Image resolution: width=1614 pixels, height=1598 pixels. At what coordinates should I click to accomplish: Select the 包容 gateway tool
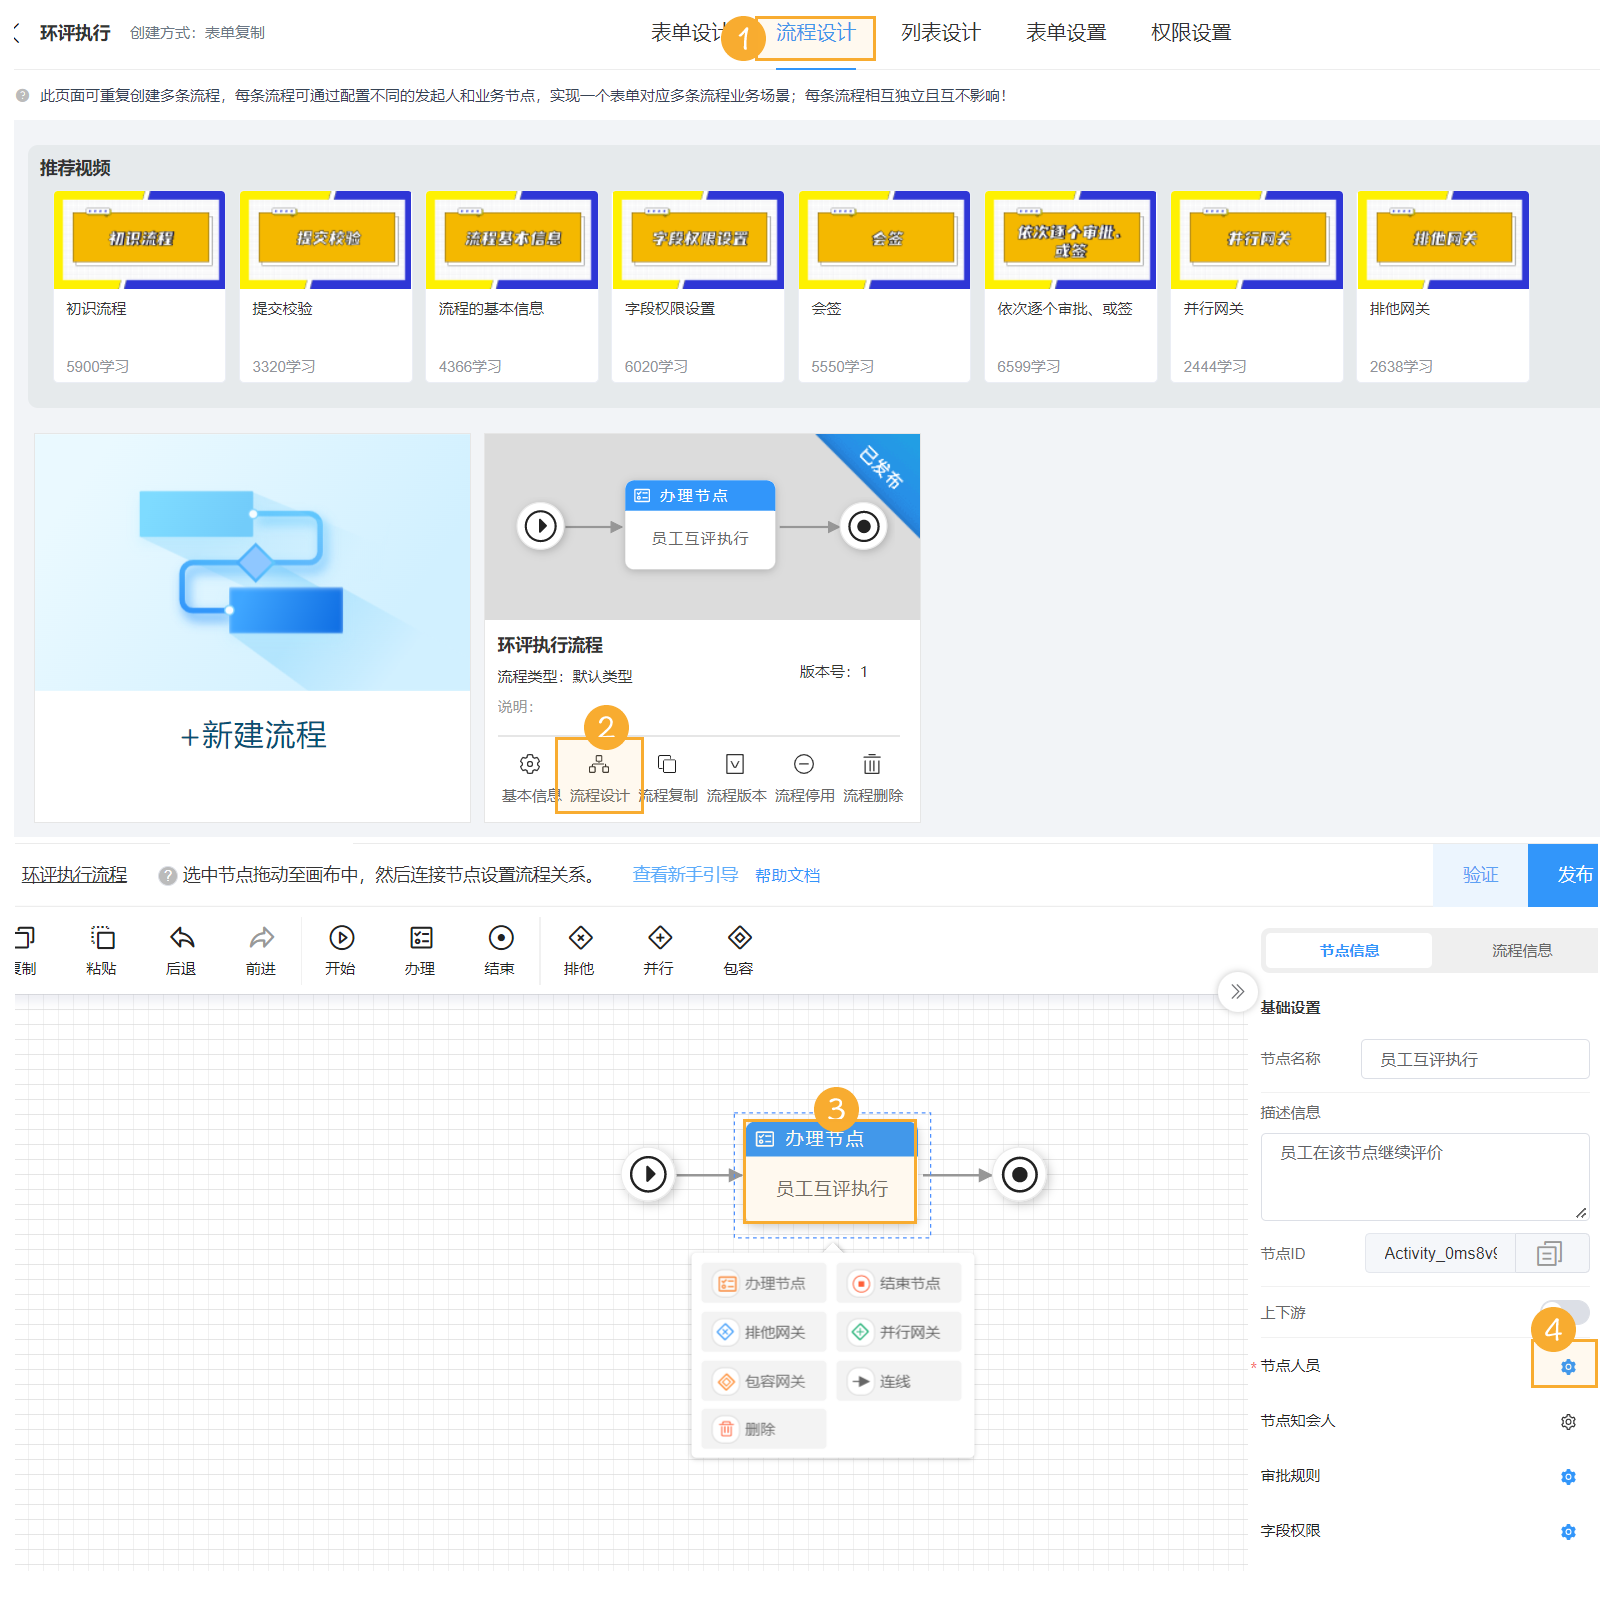pyautogui.click(x=738, y=948)
